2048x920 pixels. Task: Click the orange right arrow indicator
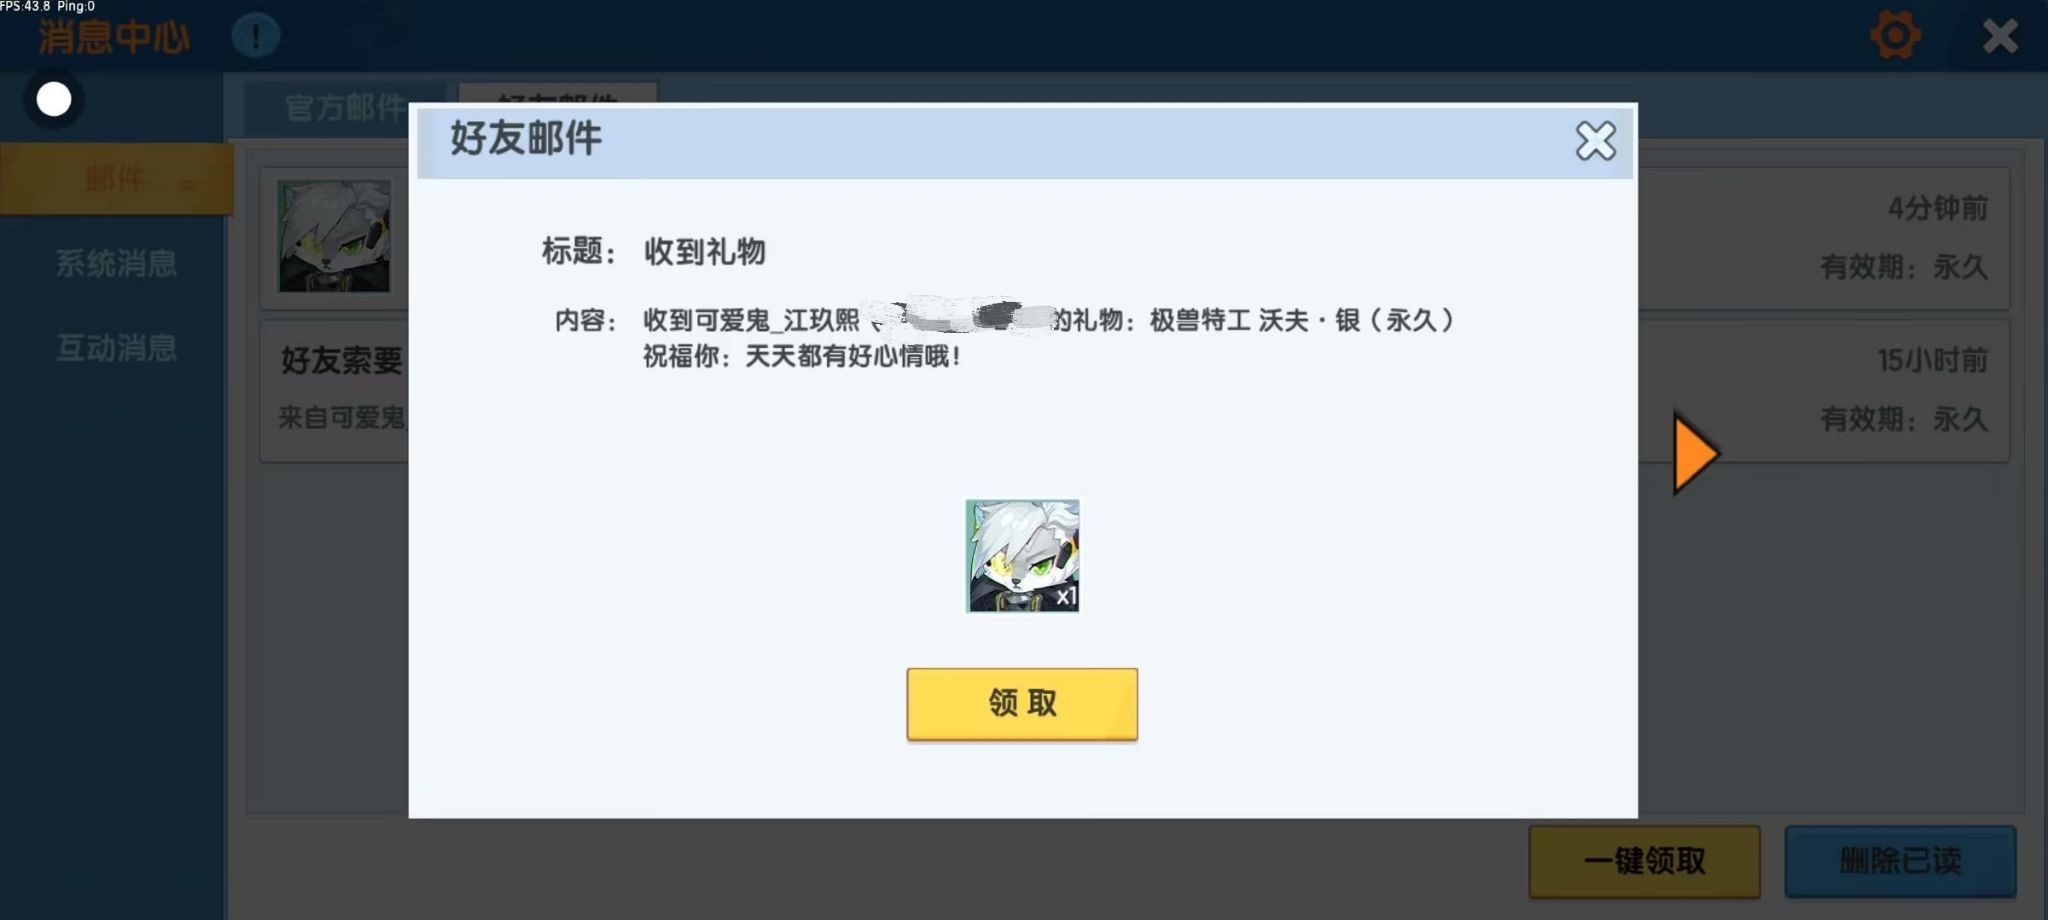coord(1696,453)
